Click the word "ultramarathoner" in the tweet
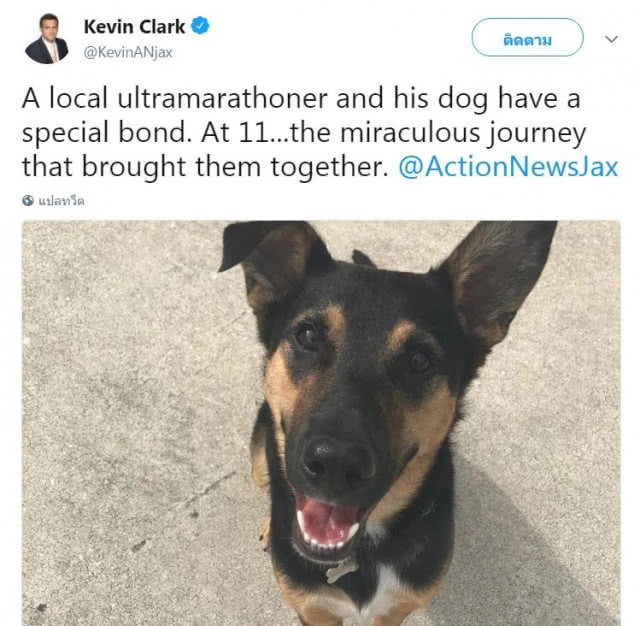This screenshot has height=626, width=640. coord(222,99)
